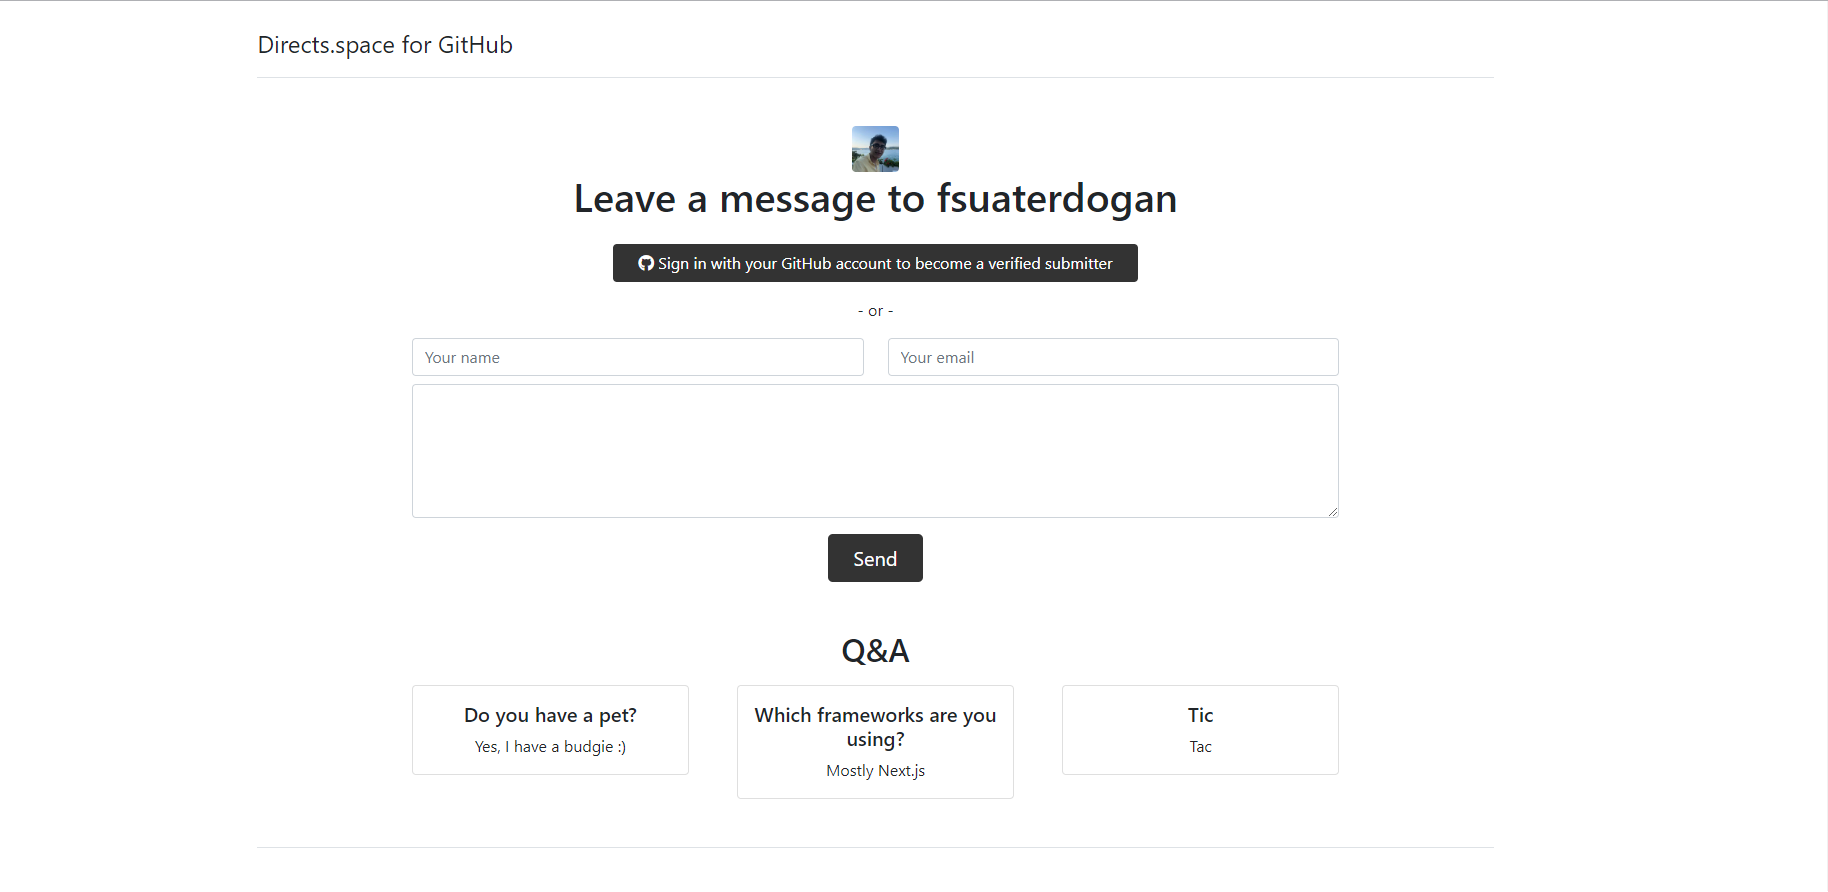Grab the message textarea resize handle corner
The height and width of the screenshot is (892, 1828).
[1332, 511]
